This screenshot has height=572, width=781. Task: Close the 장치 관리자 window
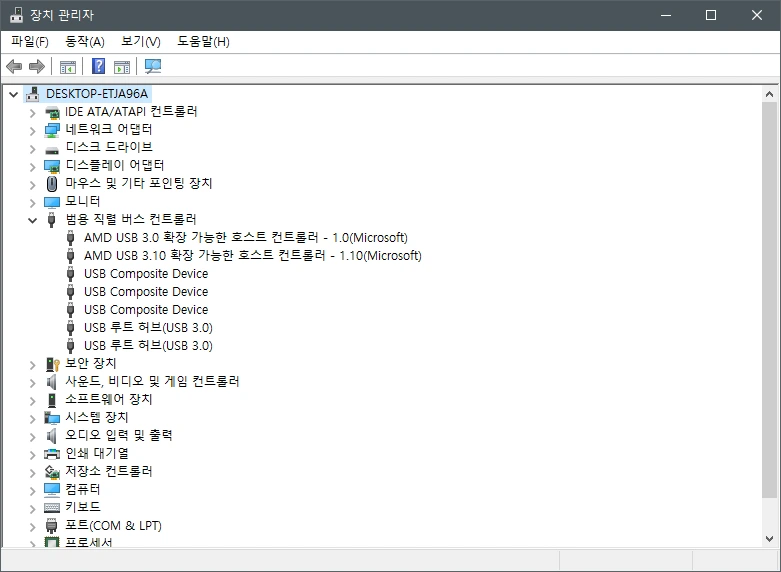(x=757, y=15)
